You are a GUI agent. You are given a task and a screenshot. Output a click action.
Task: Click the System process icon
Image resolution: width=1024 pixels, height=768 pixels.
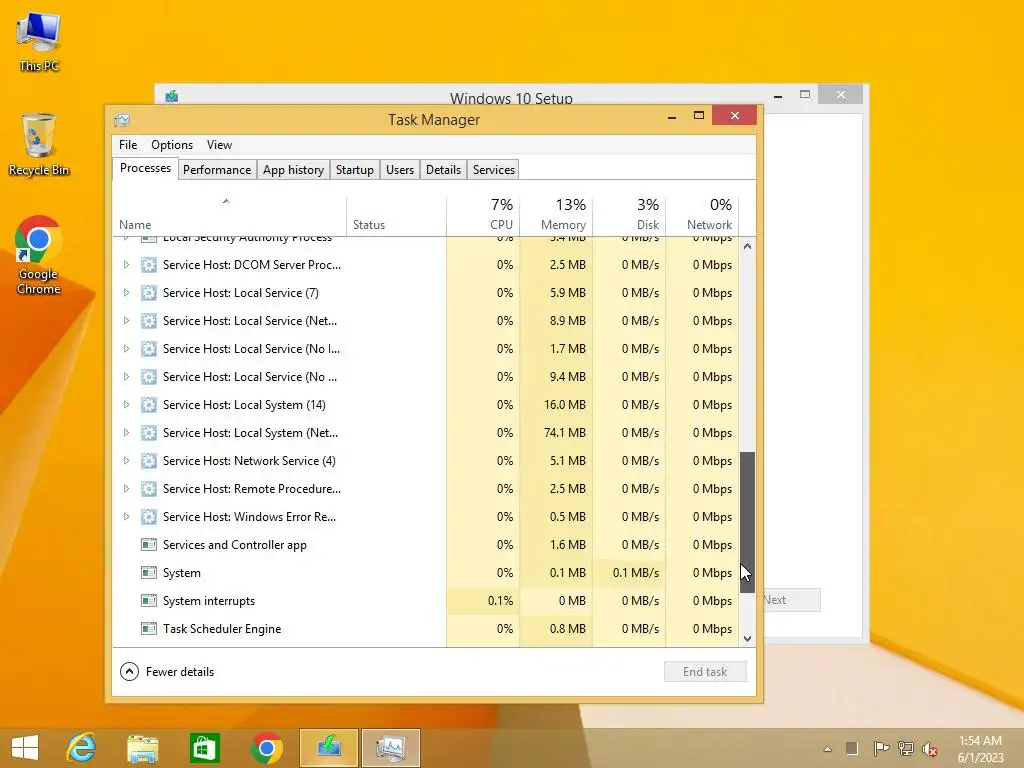point(149,573)
